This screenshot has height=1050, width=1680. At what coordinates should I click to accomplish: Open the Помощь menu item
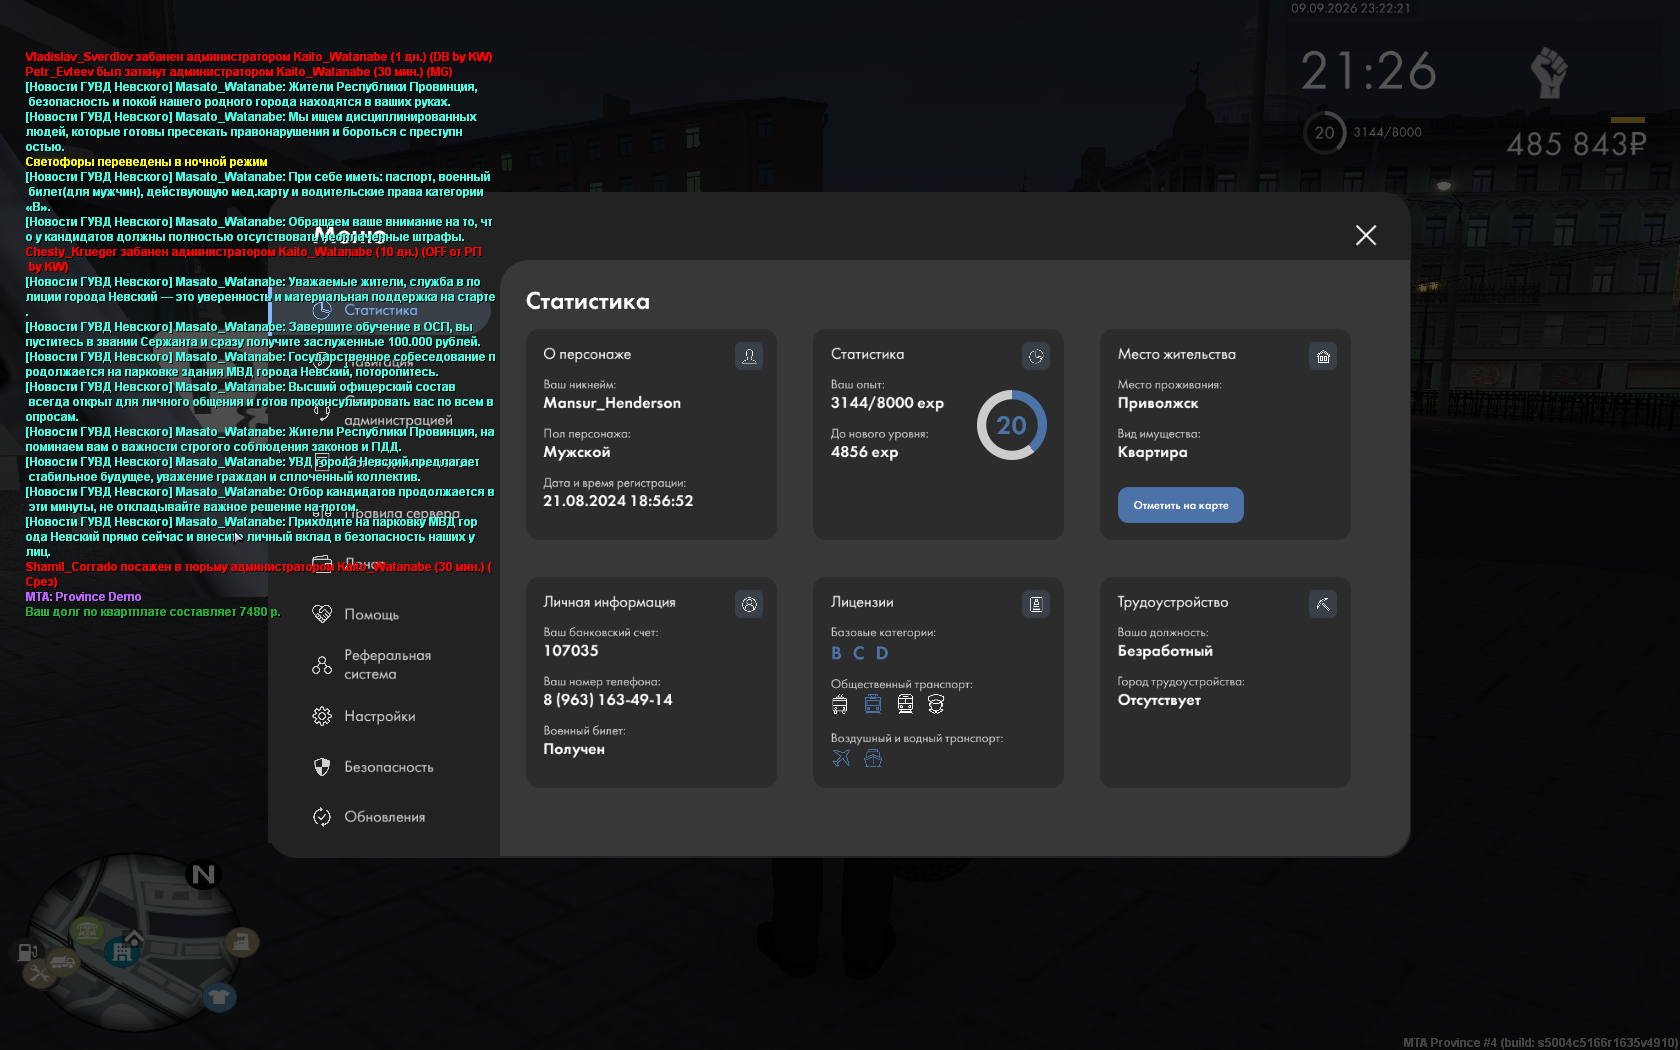pos(371,614)
